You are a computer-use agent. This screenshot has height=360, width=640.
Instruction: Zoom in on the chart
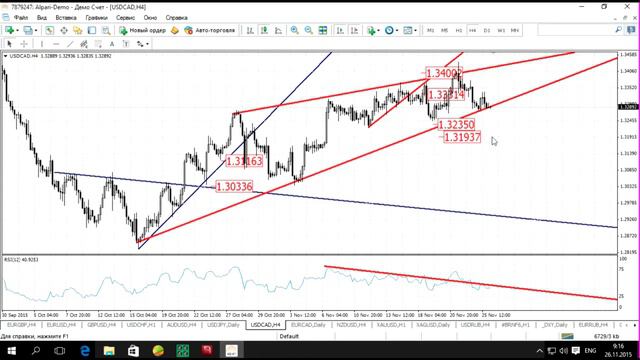click(x=294, y=30)
